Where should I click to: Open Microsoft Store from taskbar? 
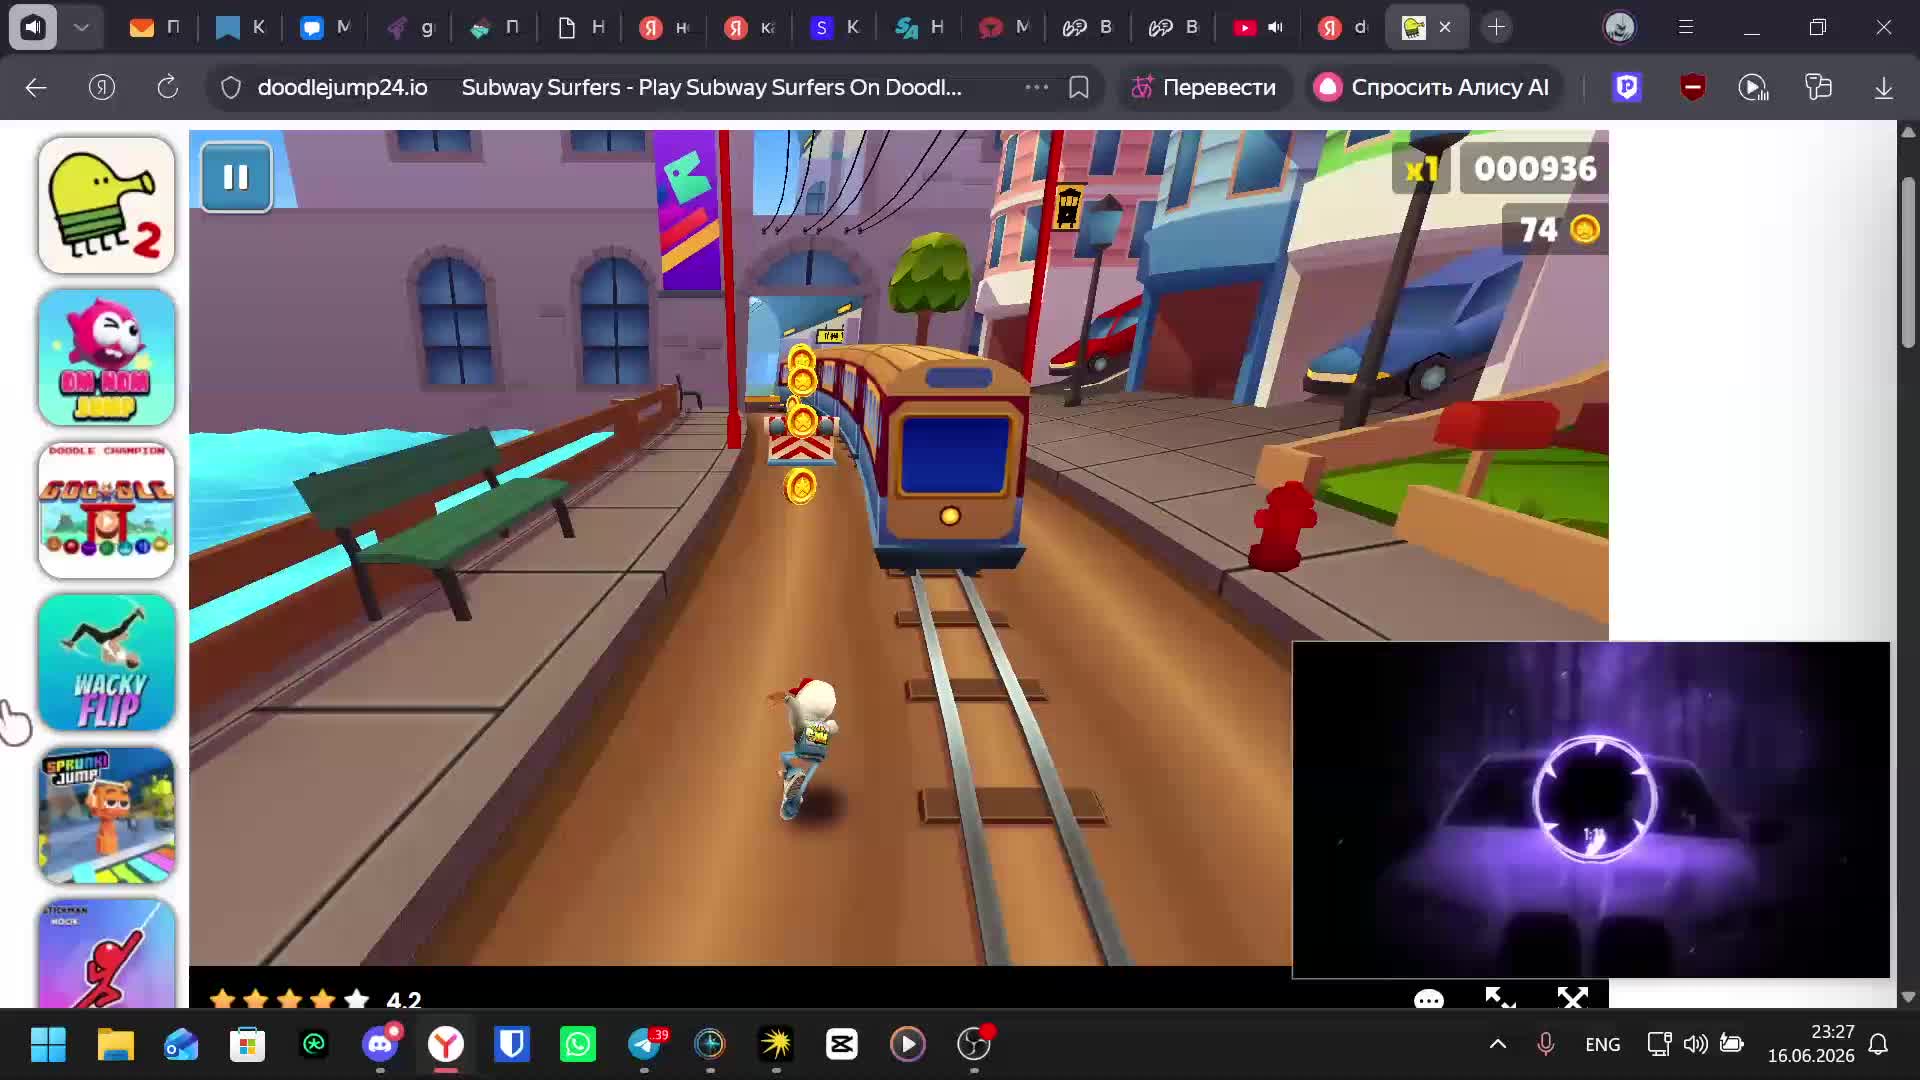(247, 1045)
